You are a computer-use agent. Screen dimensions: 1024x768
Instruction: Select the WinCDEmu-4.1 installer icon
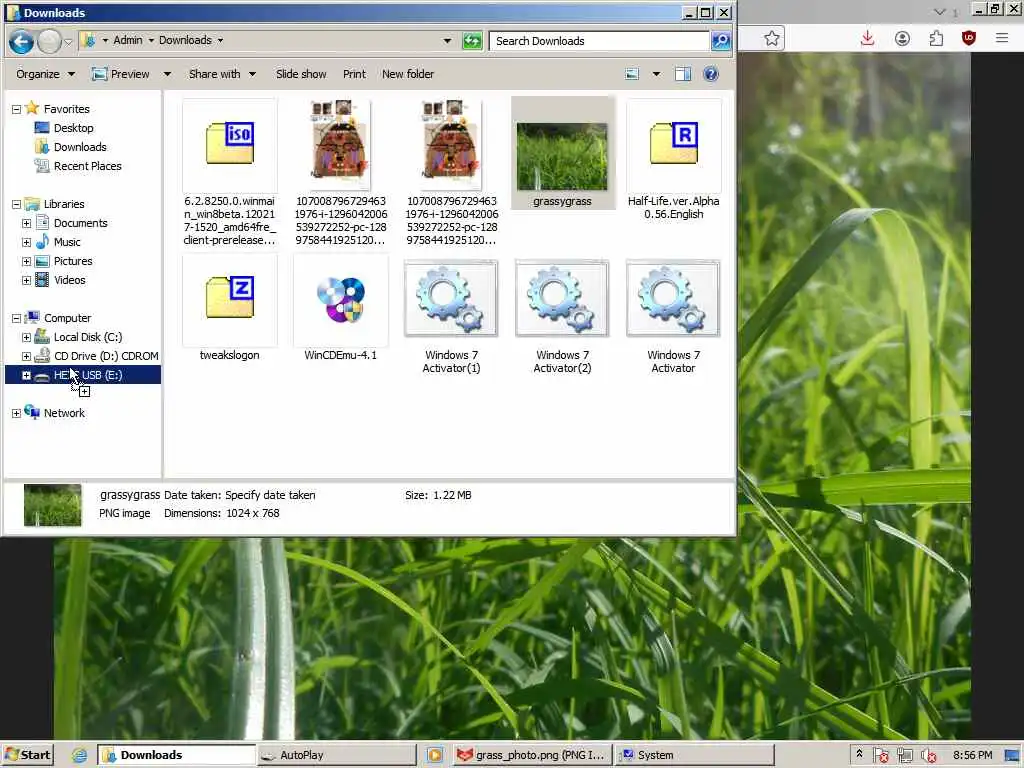click(x=341, y=300)
